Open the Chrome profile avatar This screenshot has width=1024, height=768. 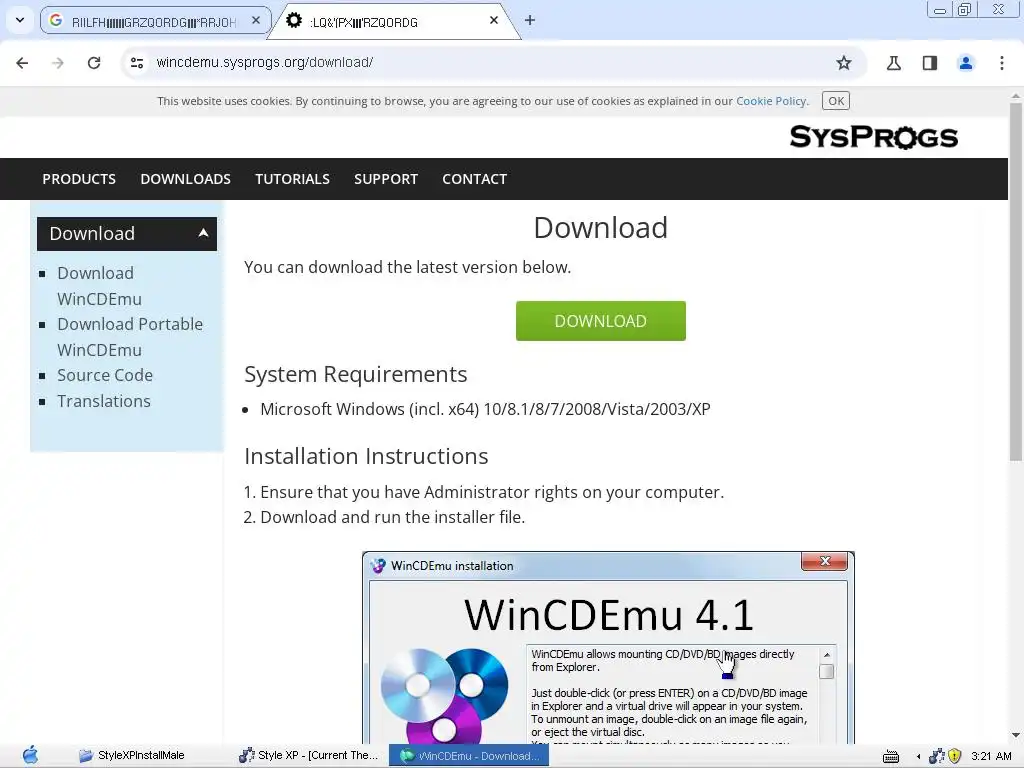966,63
